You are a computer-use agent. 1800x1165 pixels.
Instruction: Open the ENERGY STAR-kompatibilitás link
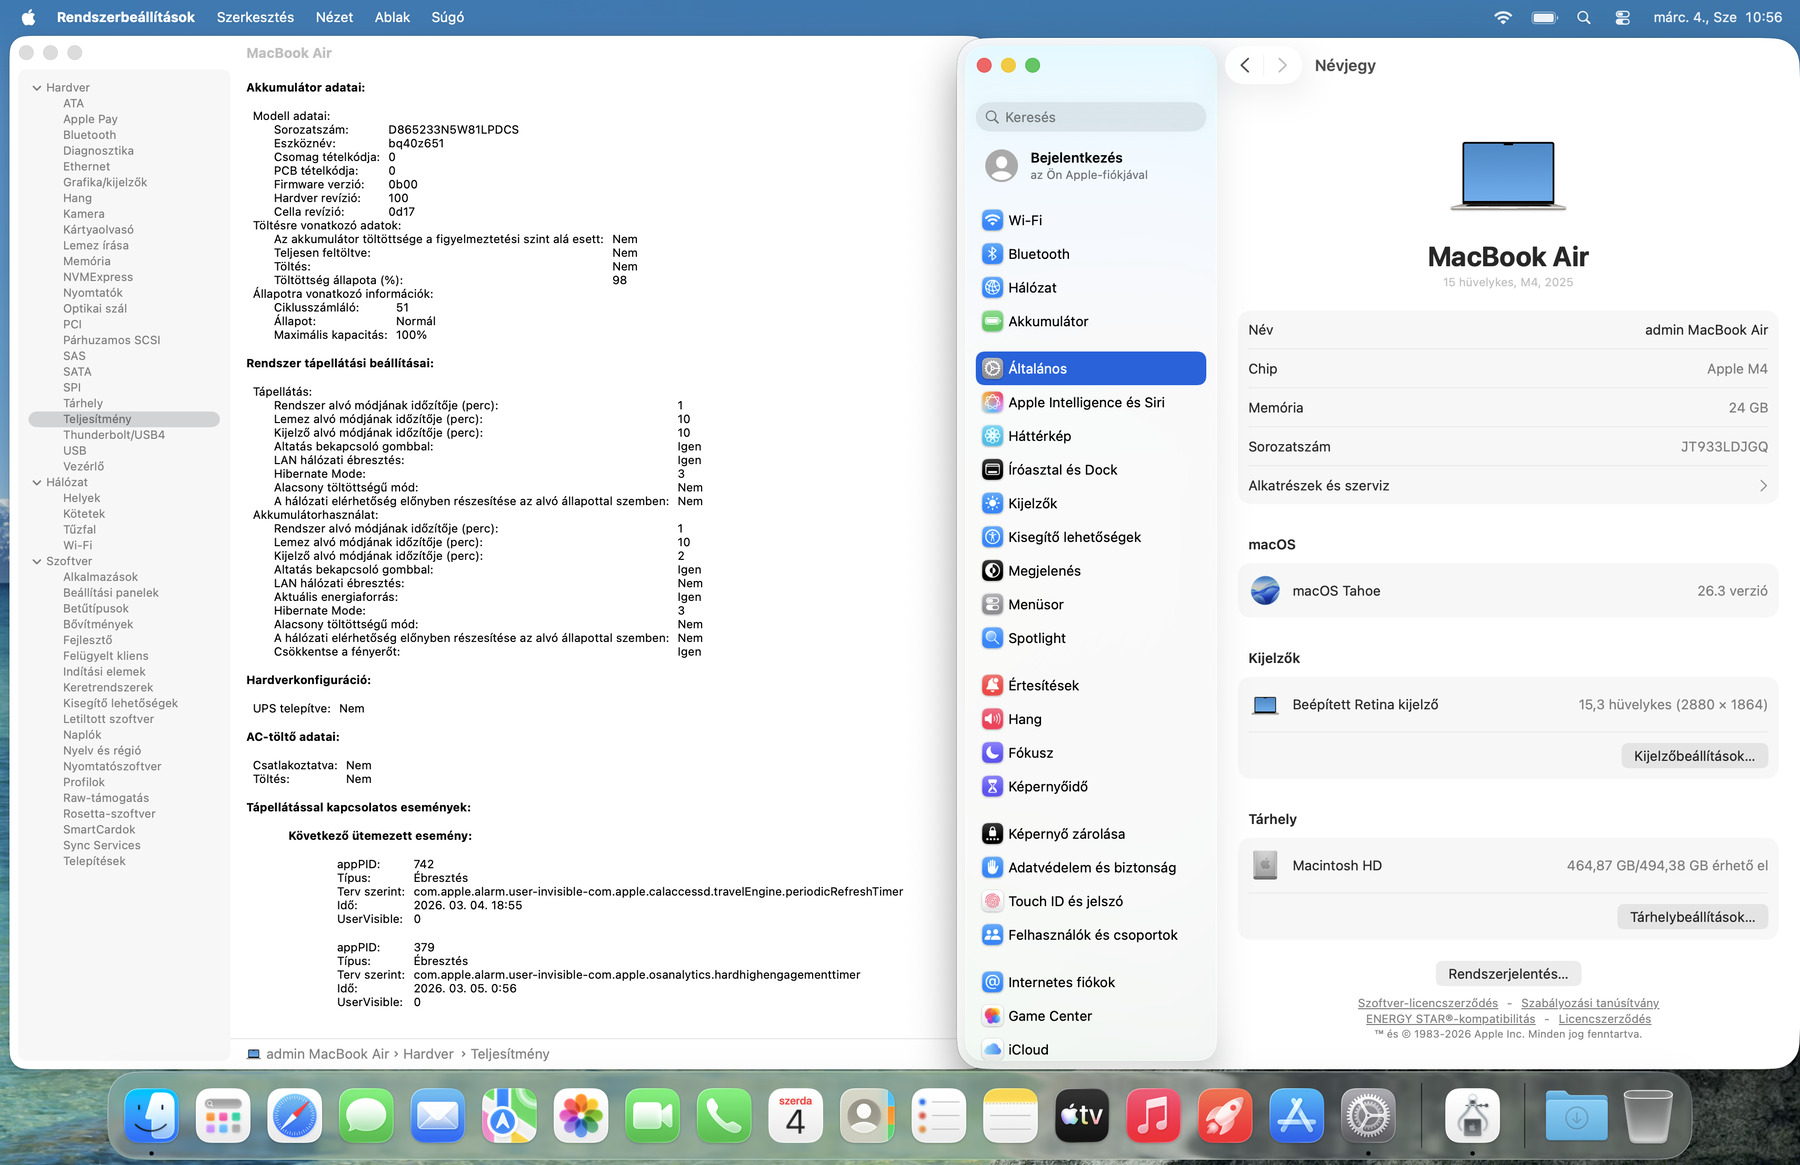pos(1450,1019)
